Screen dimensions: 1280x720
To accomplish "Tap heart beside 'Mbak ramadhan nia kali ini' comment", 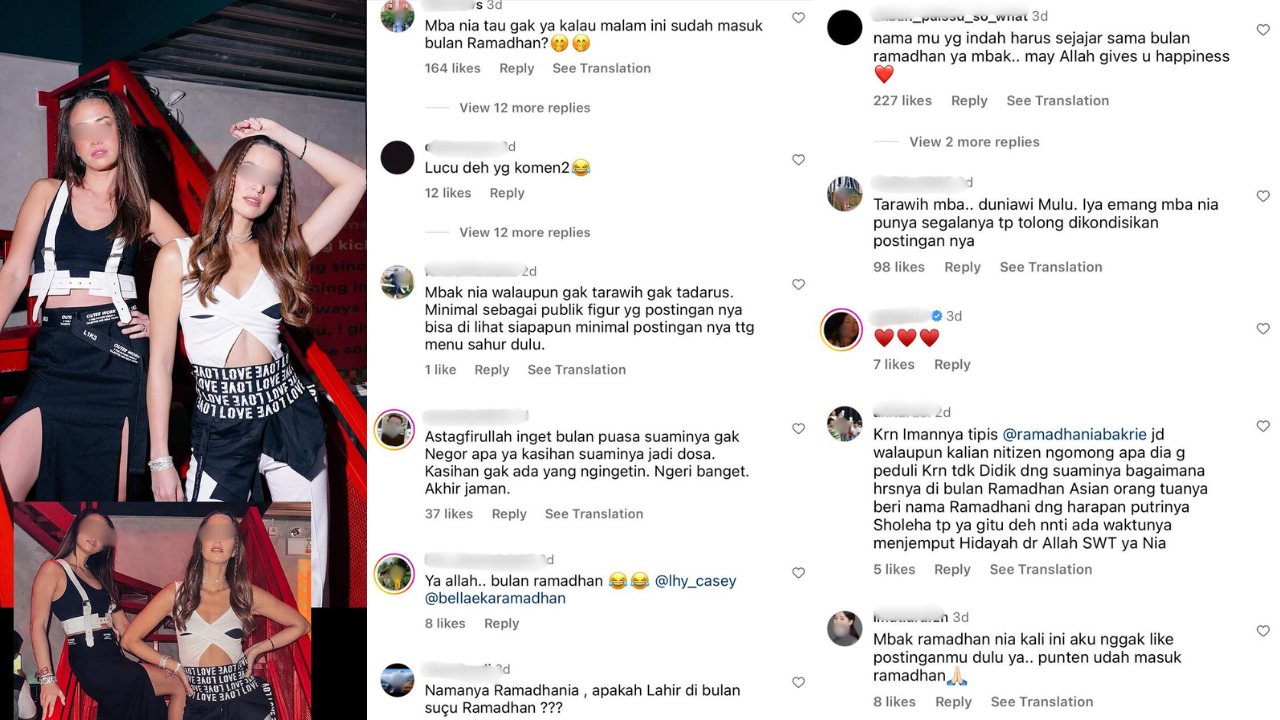I will pyautogui.click(x=1263, y=631).
